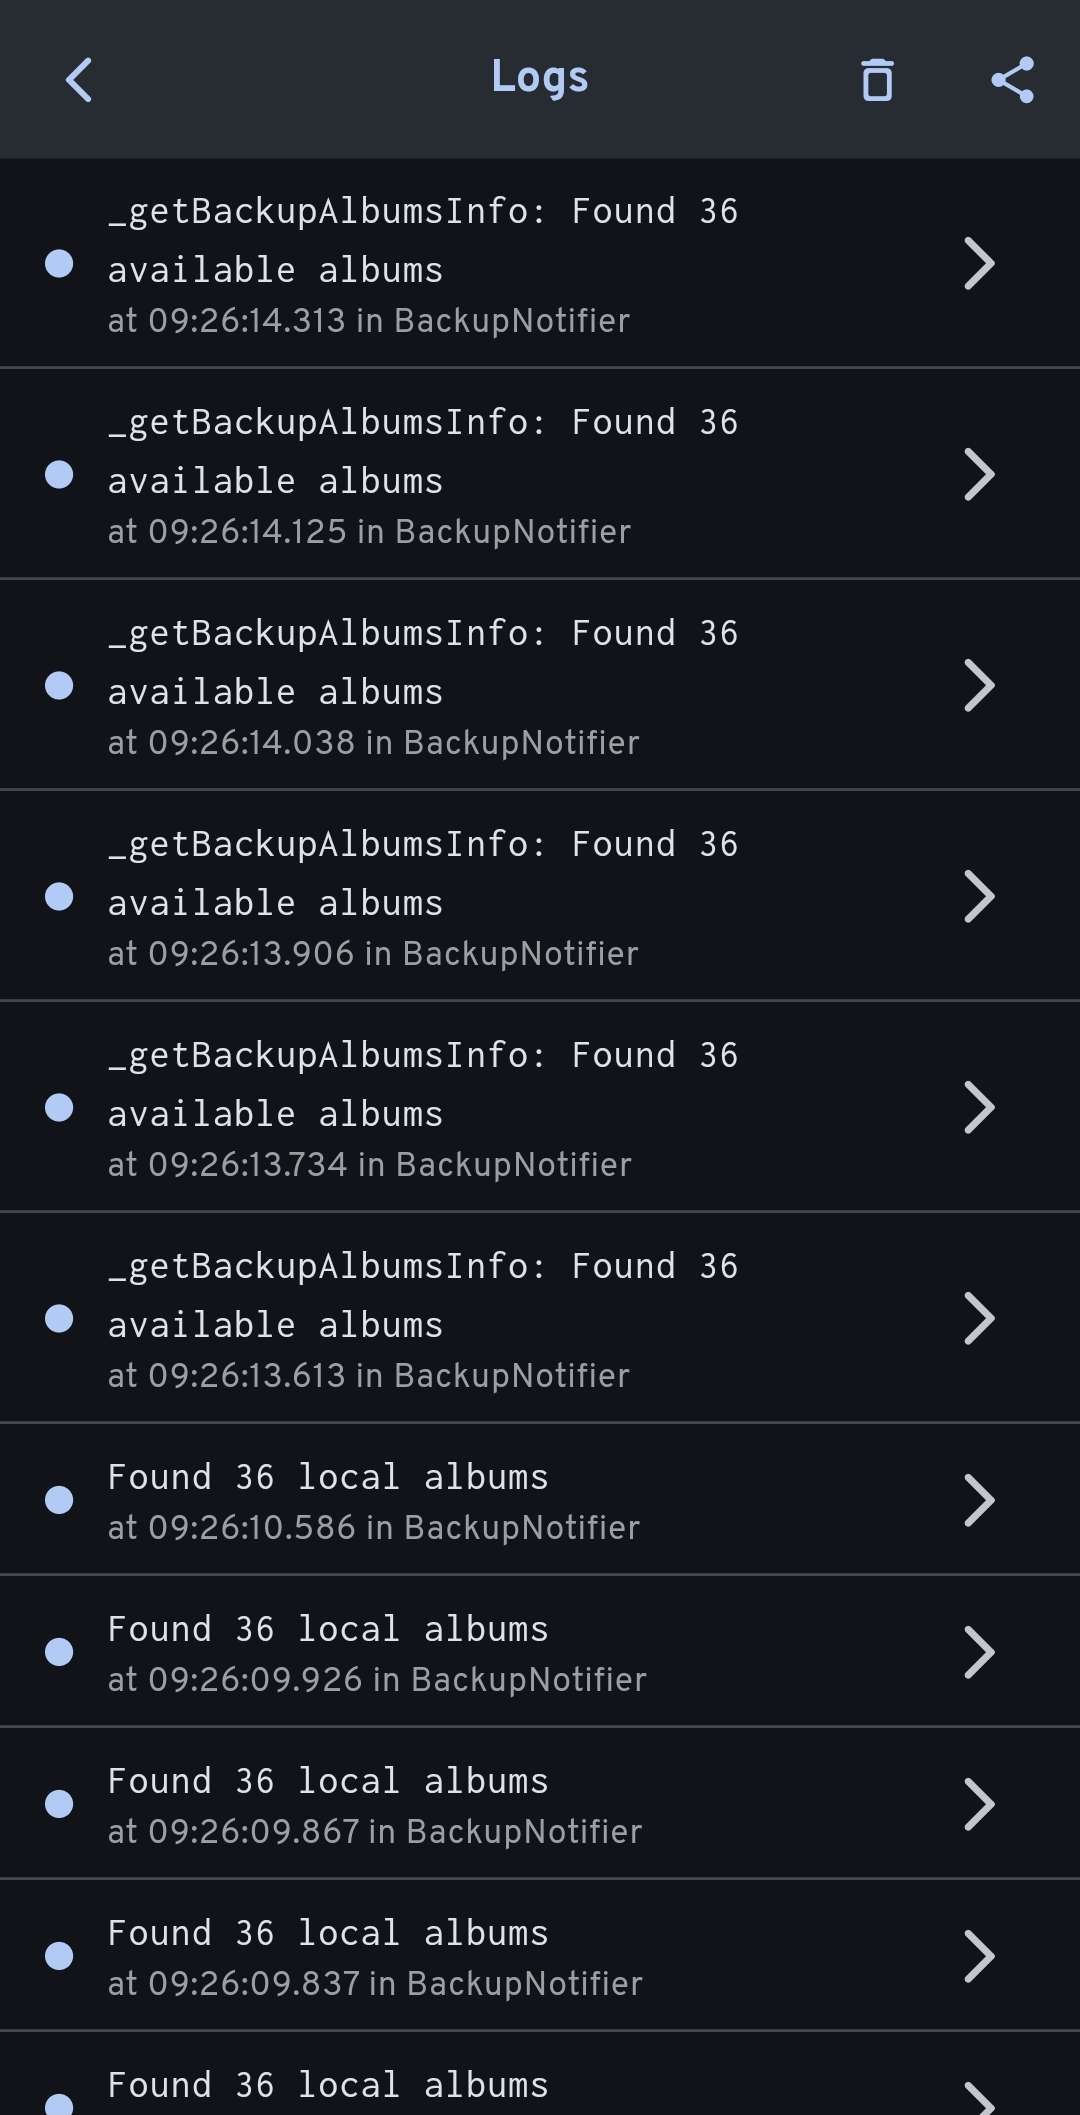This screenshot has height=2115, width=1080.
Task: Click blue dot of 09:26:14.313 log entry
Action: (59, 264)
